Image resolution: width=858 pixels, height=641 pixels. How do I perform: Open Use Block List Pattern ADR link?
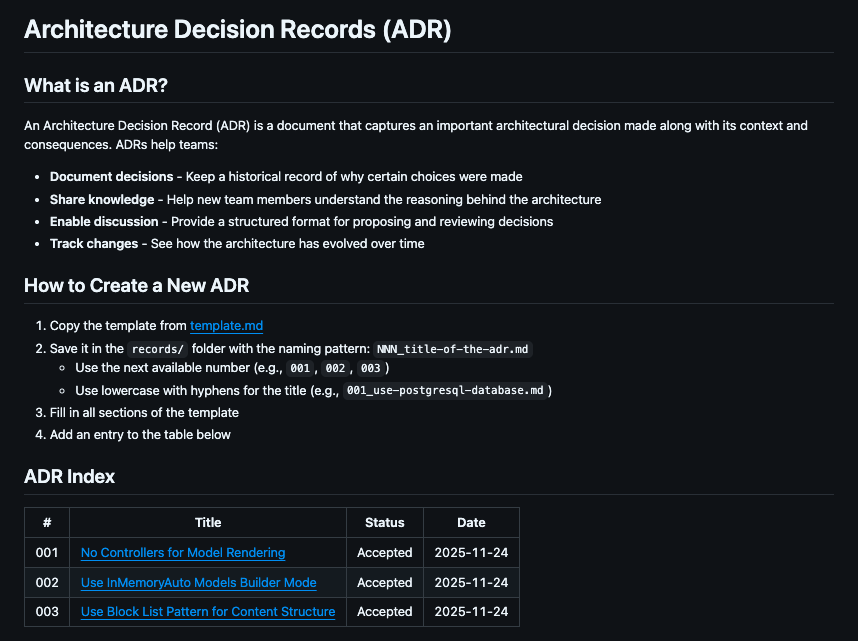(208, 612)
